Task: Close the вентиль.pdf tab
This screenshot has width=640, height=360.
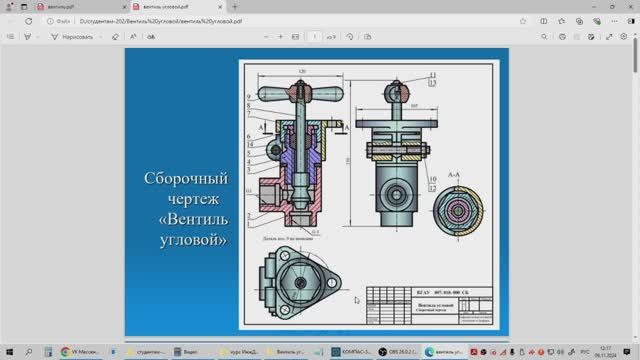Action: point(124,7)
